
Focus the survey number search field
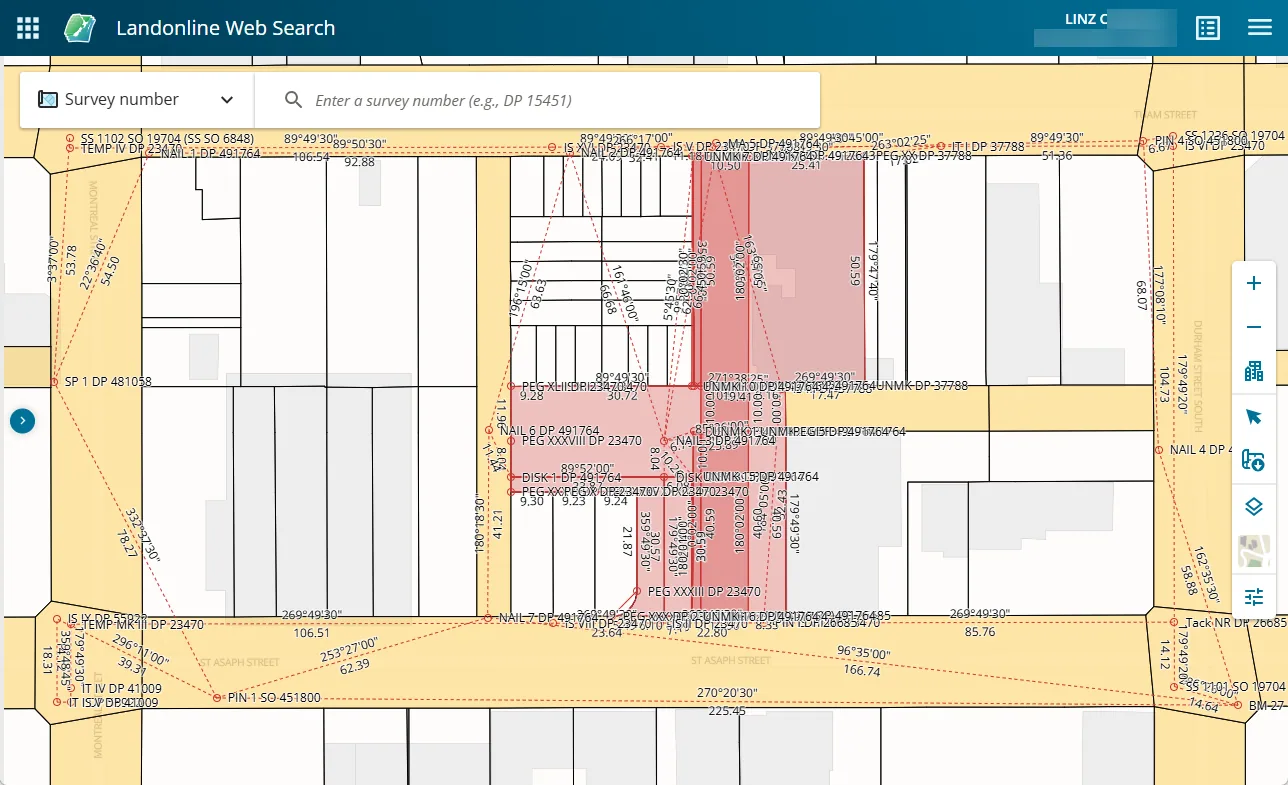pyautogui.click(x=537, y=100)
